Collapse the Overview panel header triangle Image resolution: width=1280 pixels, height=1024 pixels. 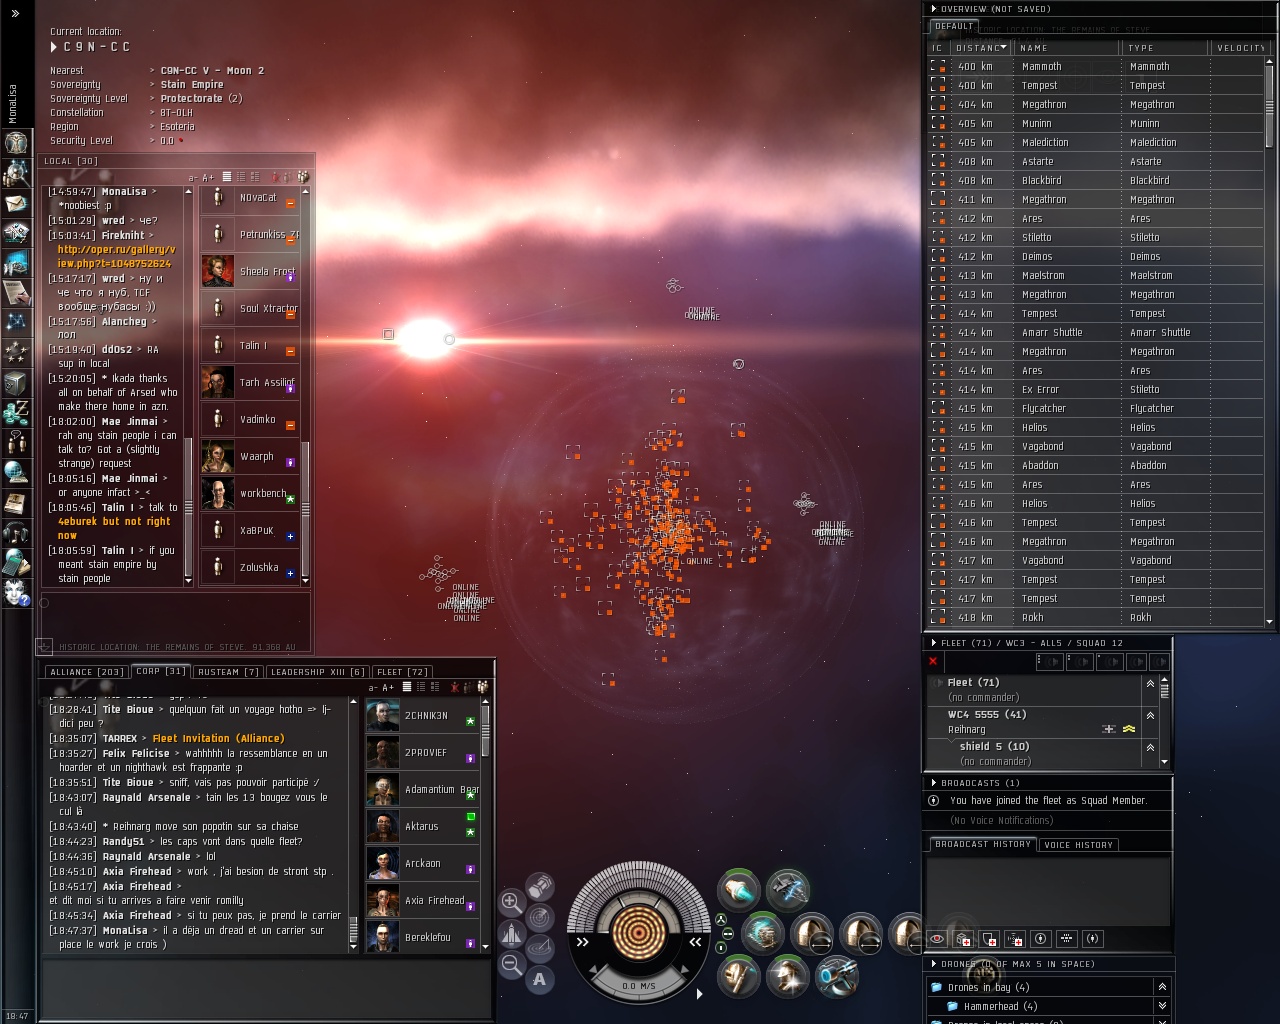pyautogui.click(x=934, y=9)
